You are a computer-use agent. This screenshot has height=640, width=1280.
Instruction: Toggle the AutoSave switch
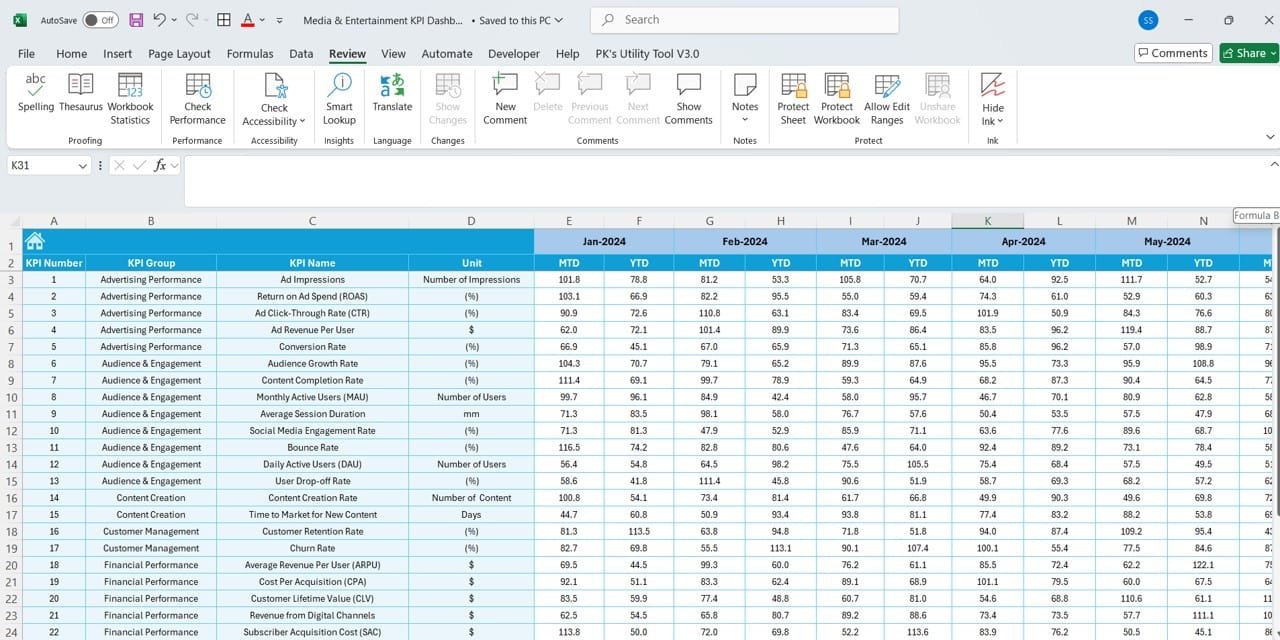click(x=100, y=20)
